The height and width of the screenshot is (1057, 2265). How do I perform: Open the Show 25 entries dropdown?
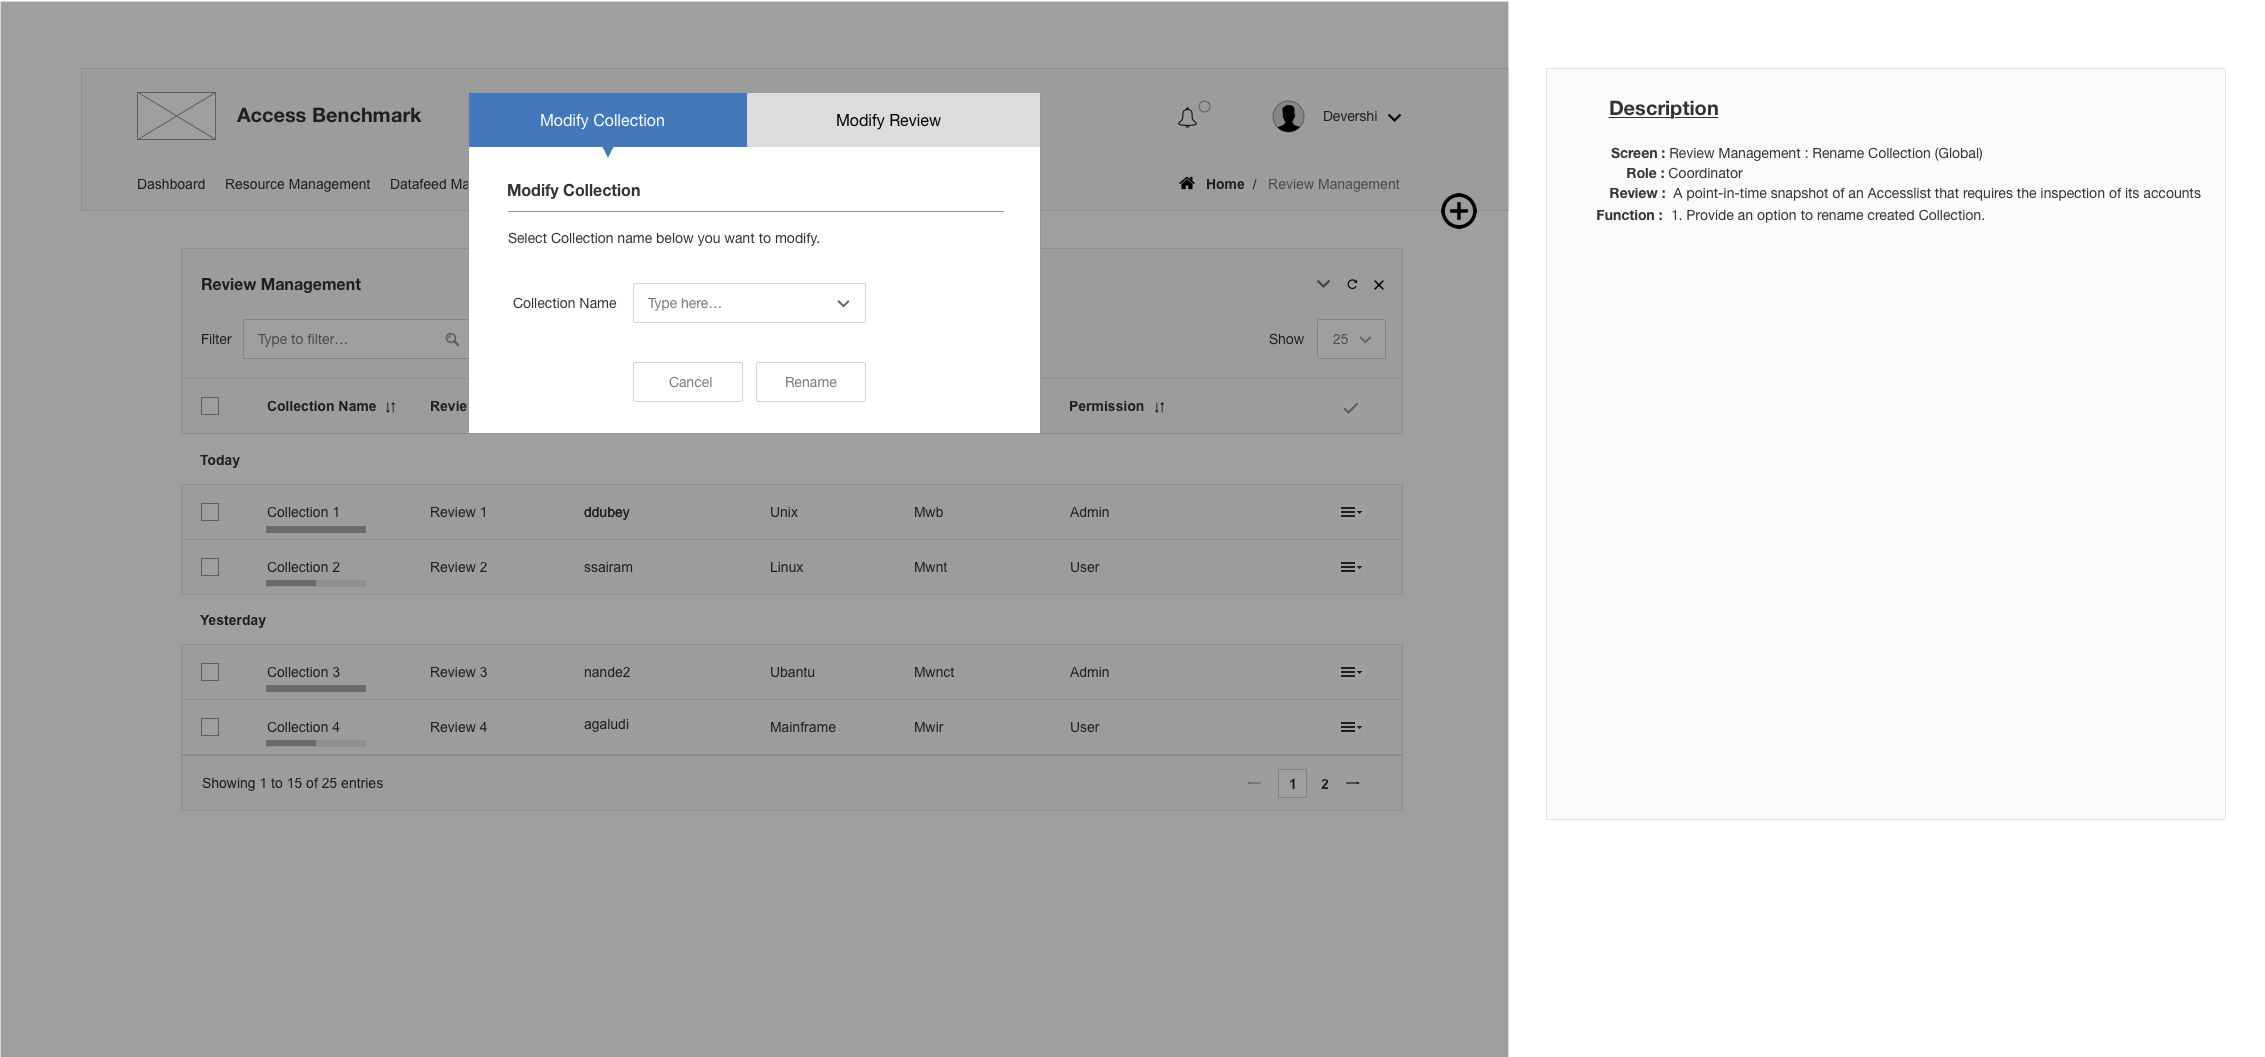click(x=1351, y=339)
